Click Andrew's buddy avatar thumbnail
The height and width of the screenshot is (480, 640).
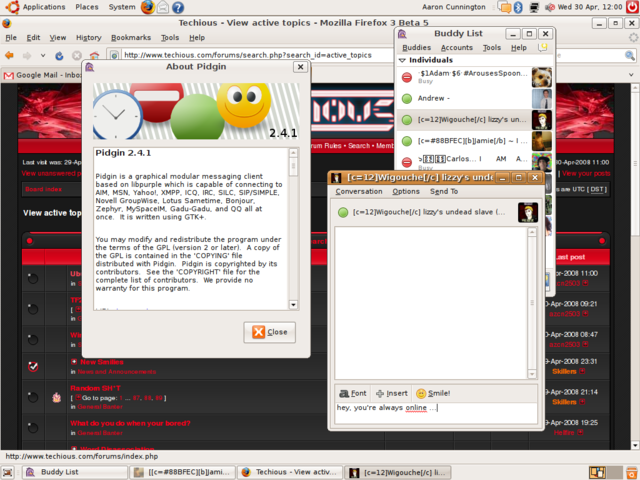(x=542, y=99)
